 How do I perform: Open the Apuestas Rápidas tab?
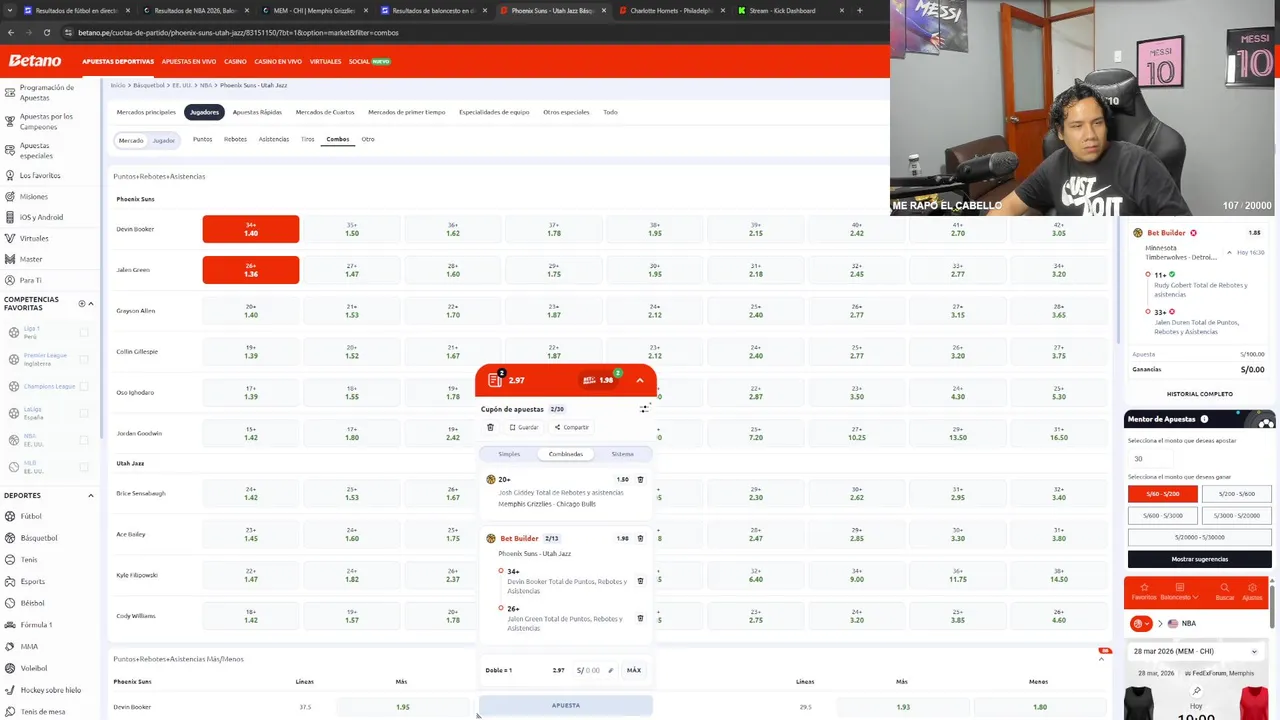tap(257, 112)
